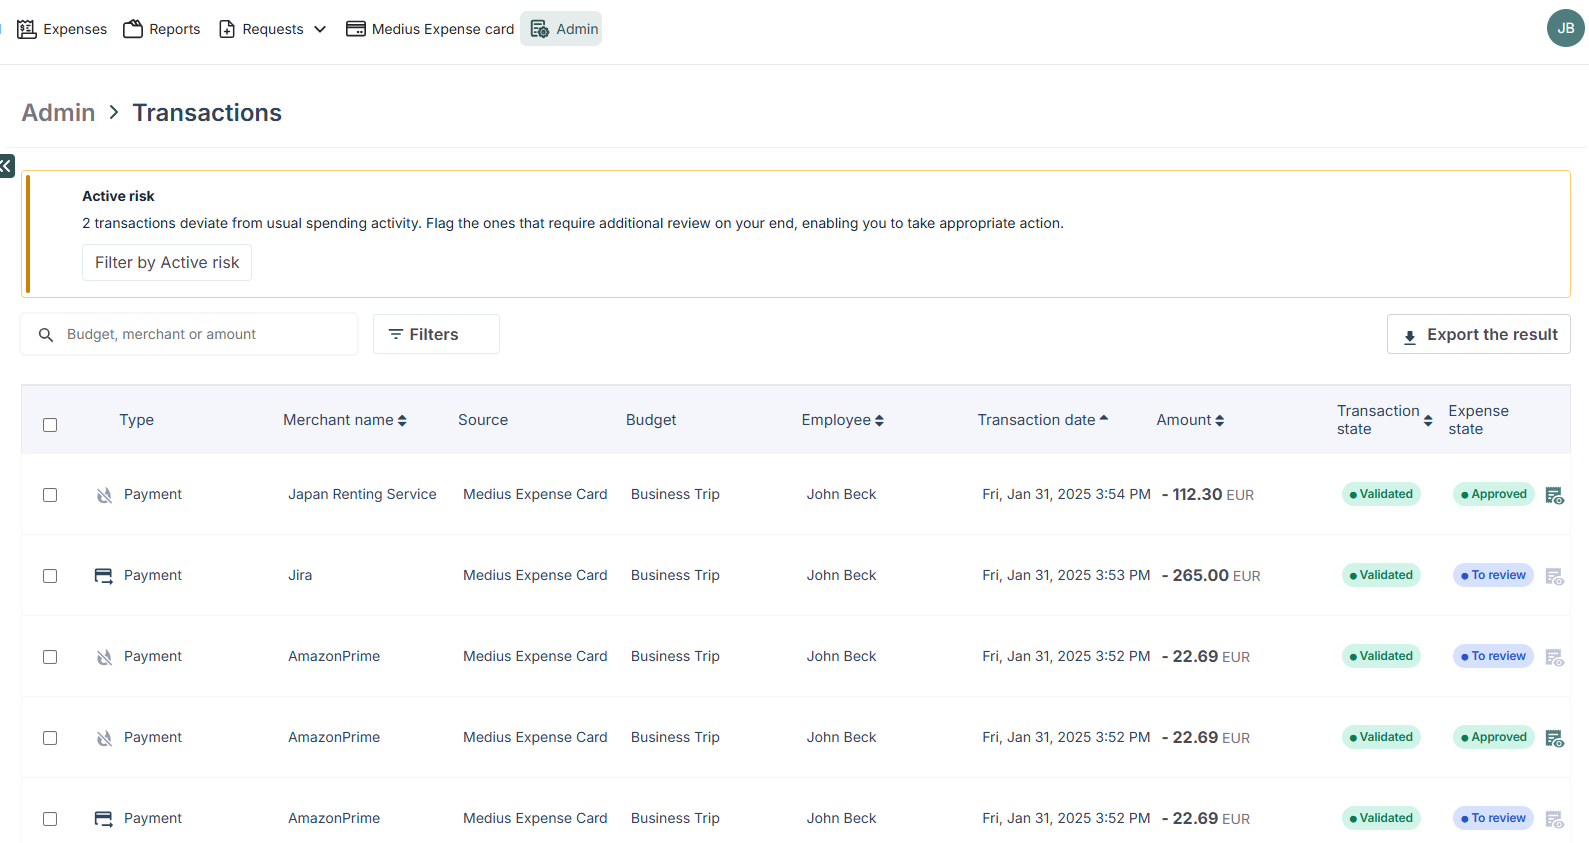
Task: Select the Jira row checkbox
Action: [50, 576]
